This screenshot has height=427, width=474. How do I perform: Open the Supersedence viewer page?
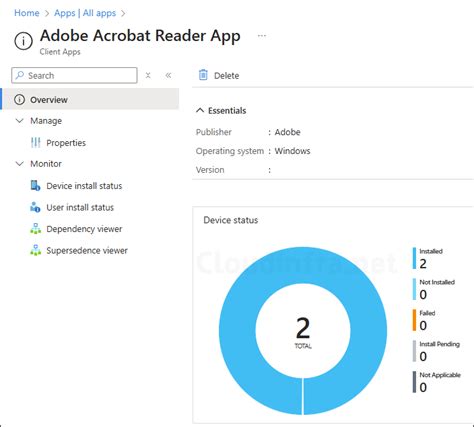tap(87, 250)
